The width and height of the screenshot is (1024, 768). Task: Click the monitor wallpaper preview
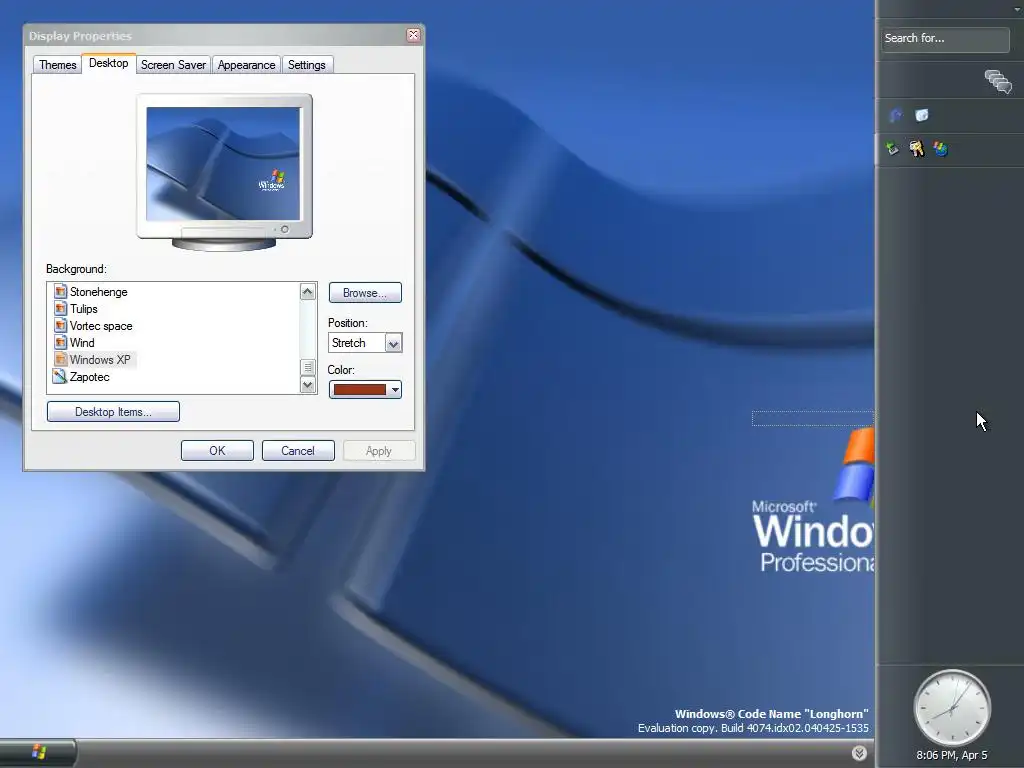(223, 164)
